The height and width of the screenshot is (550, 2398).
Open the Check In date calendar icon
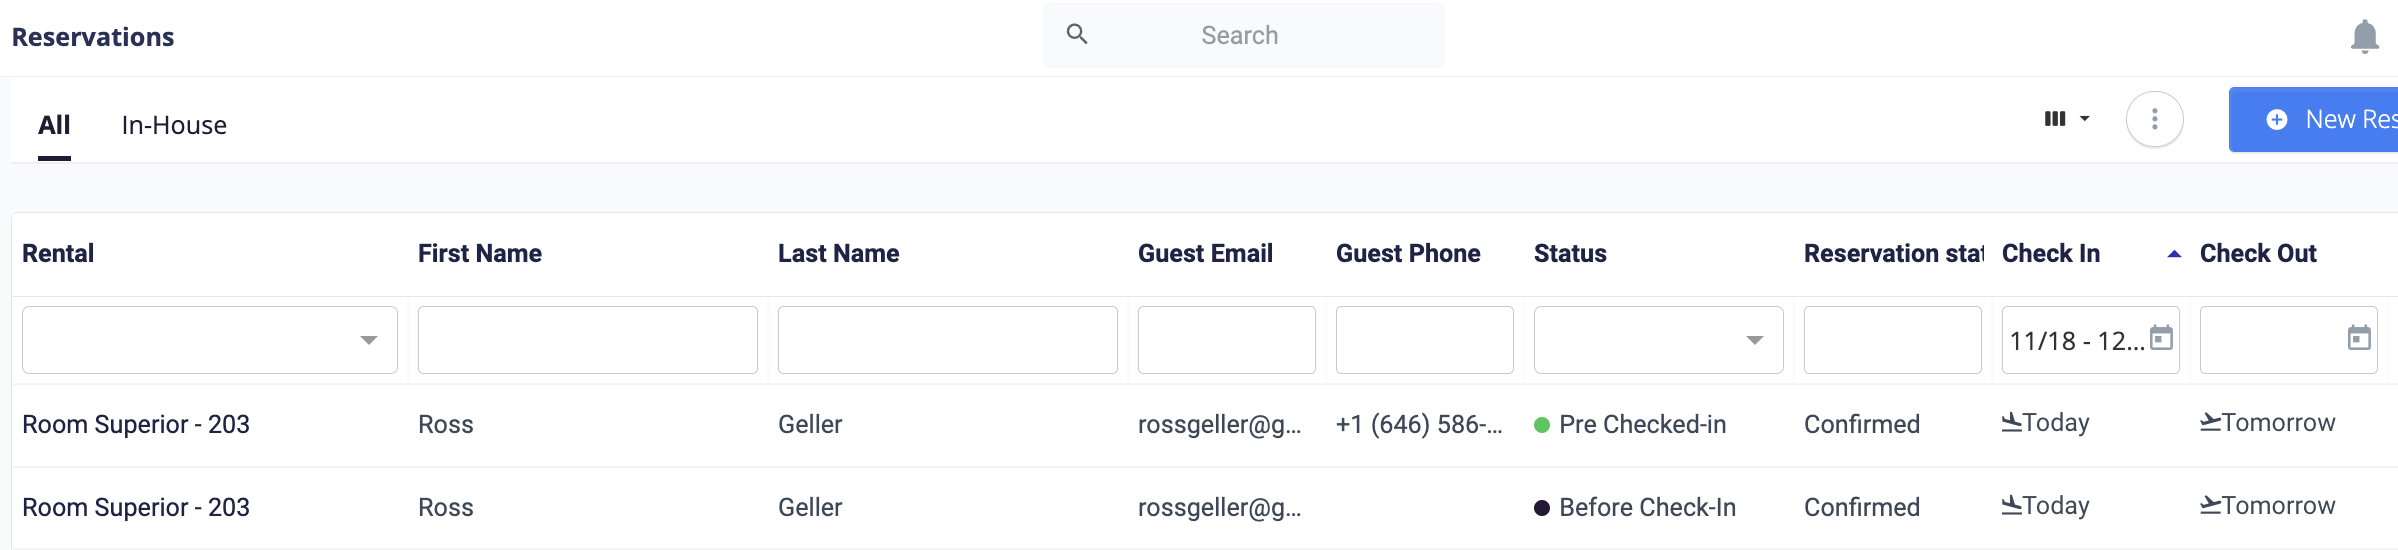(2161, 338)
